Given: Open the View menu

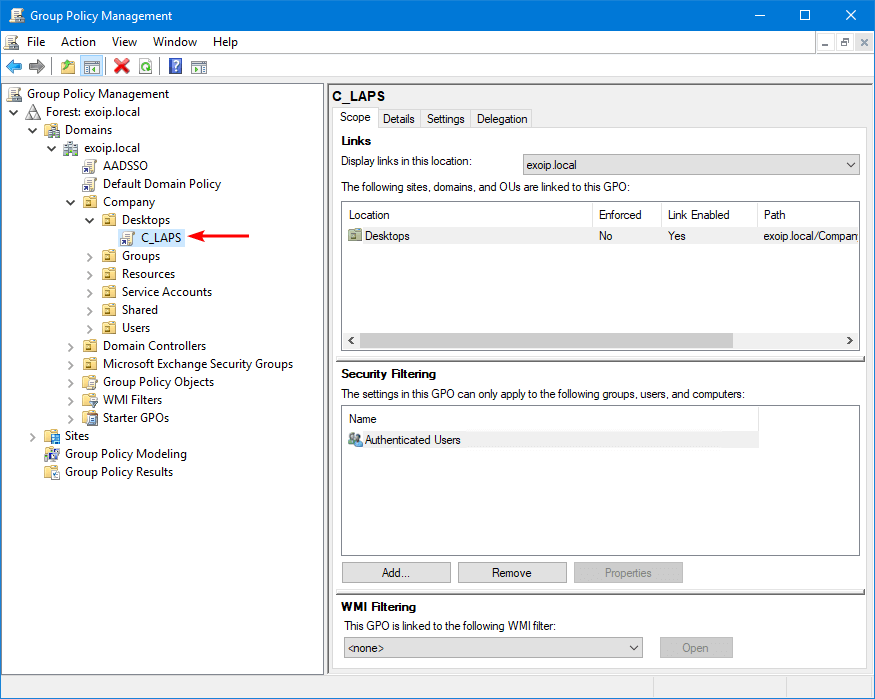Looking at the screenshot, I should [x=124, y=42].
